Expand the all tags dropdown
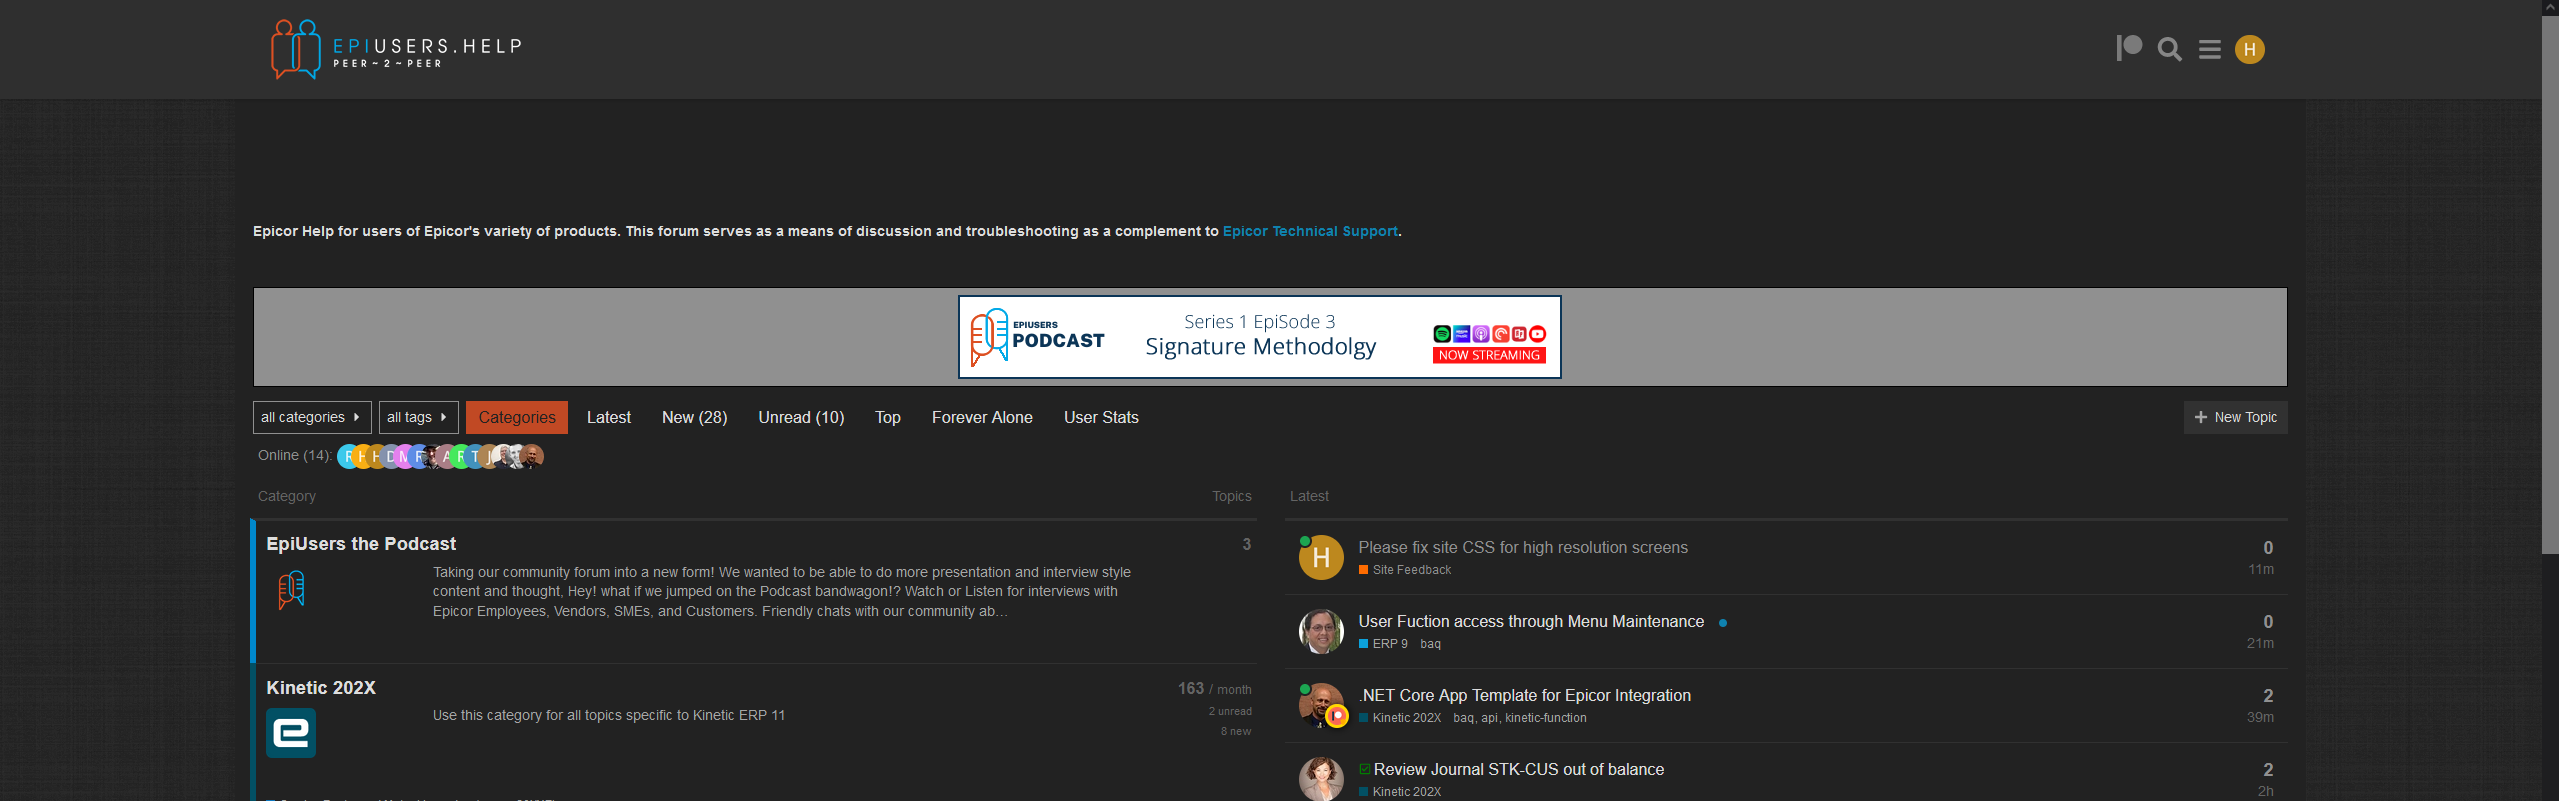Viewport: 2559px width, 801px height. tap(419, 417)
